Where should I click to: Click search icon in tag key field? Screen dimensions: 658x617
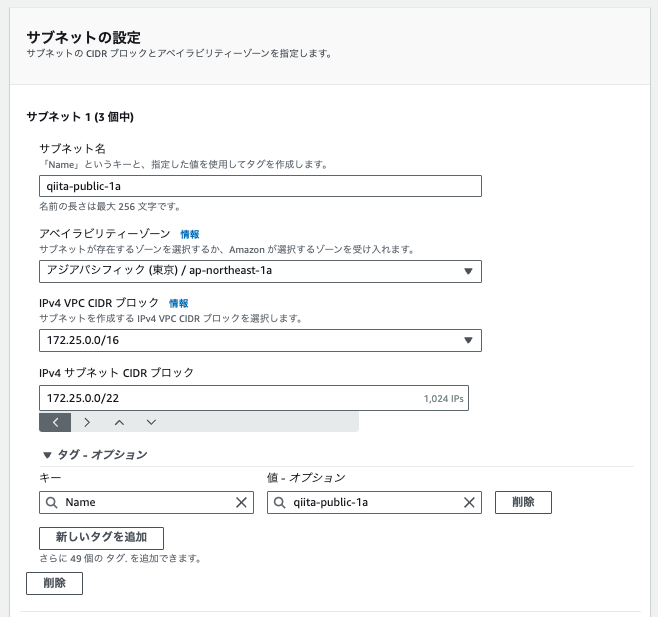52,502
